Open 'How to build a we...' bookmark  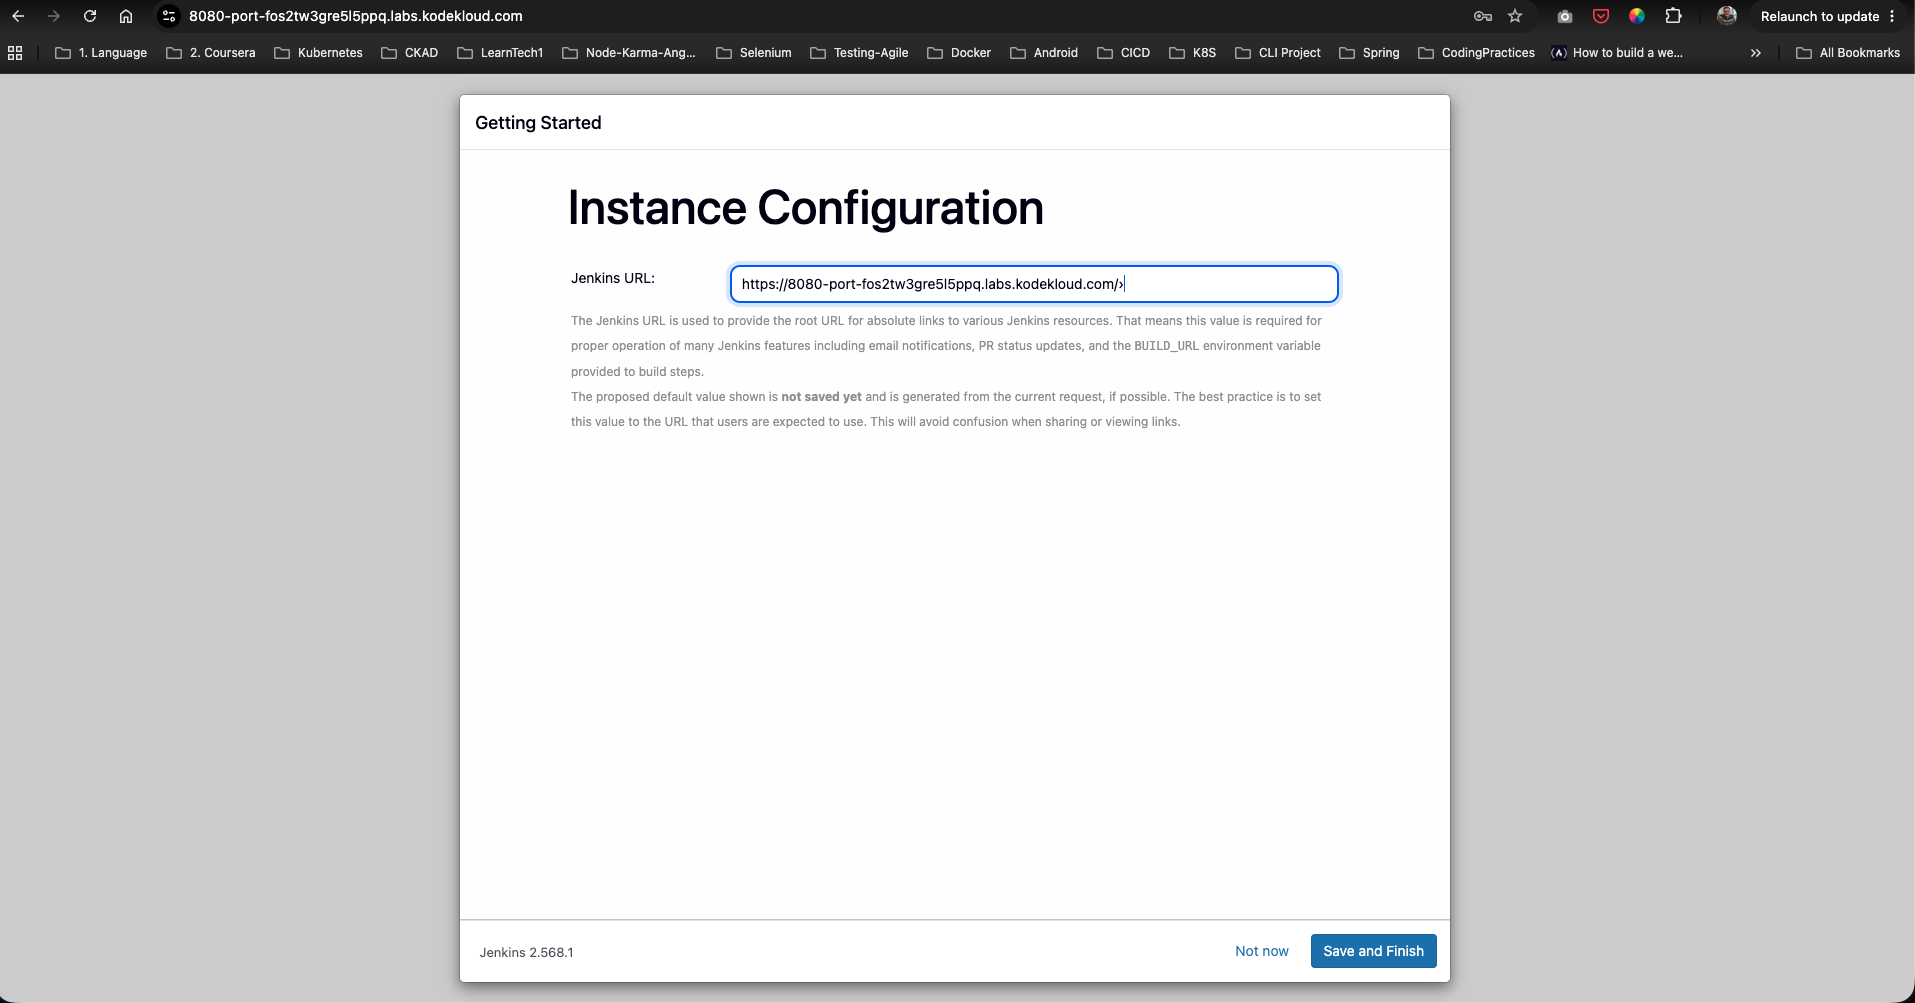1617,53
